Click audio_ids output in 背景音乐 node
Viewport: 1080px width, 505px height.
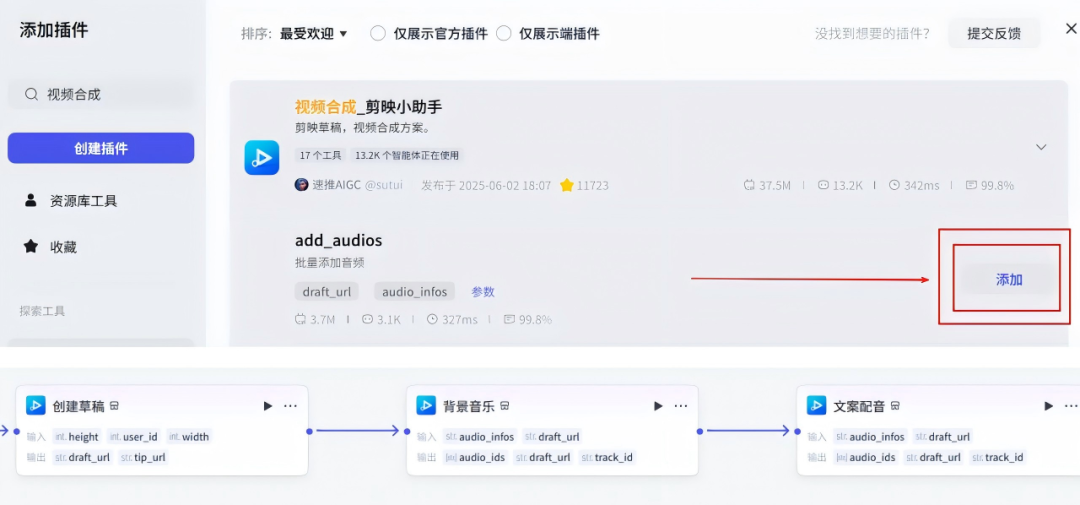475,457
